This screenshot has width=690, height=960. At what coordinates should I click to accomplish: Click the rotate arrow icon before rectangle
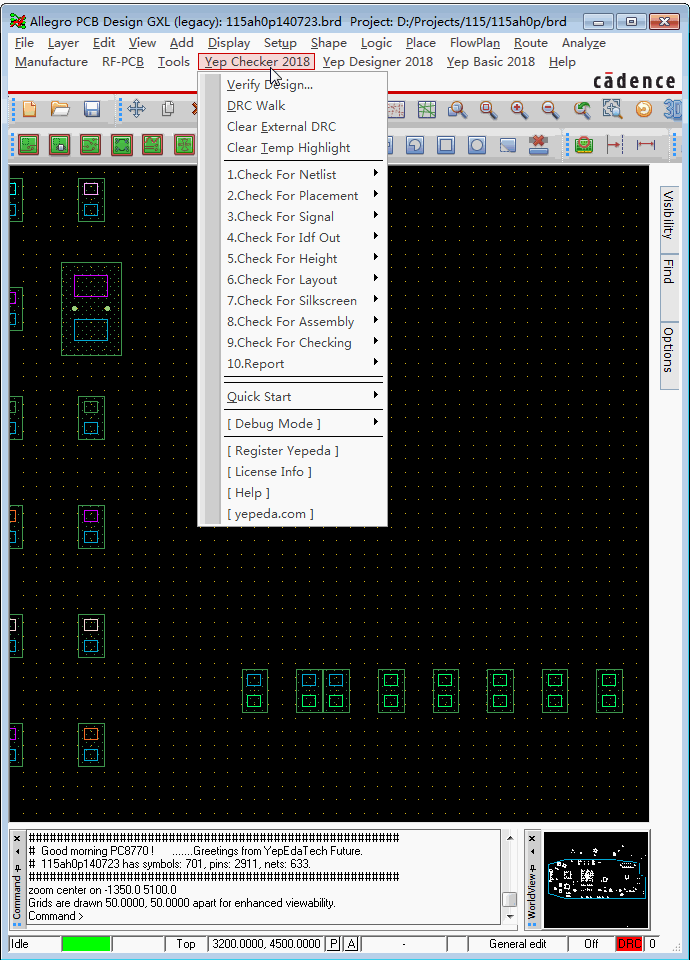[x=415, y=145]
